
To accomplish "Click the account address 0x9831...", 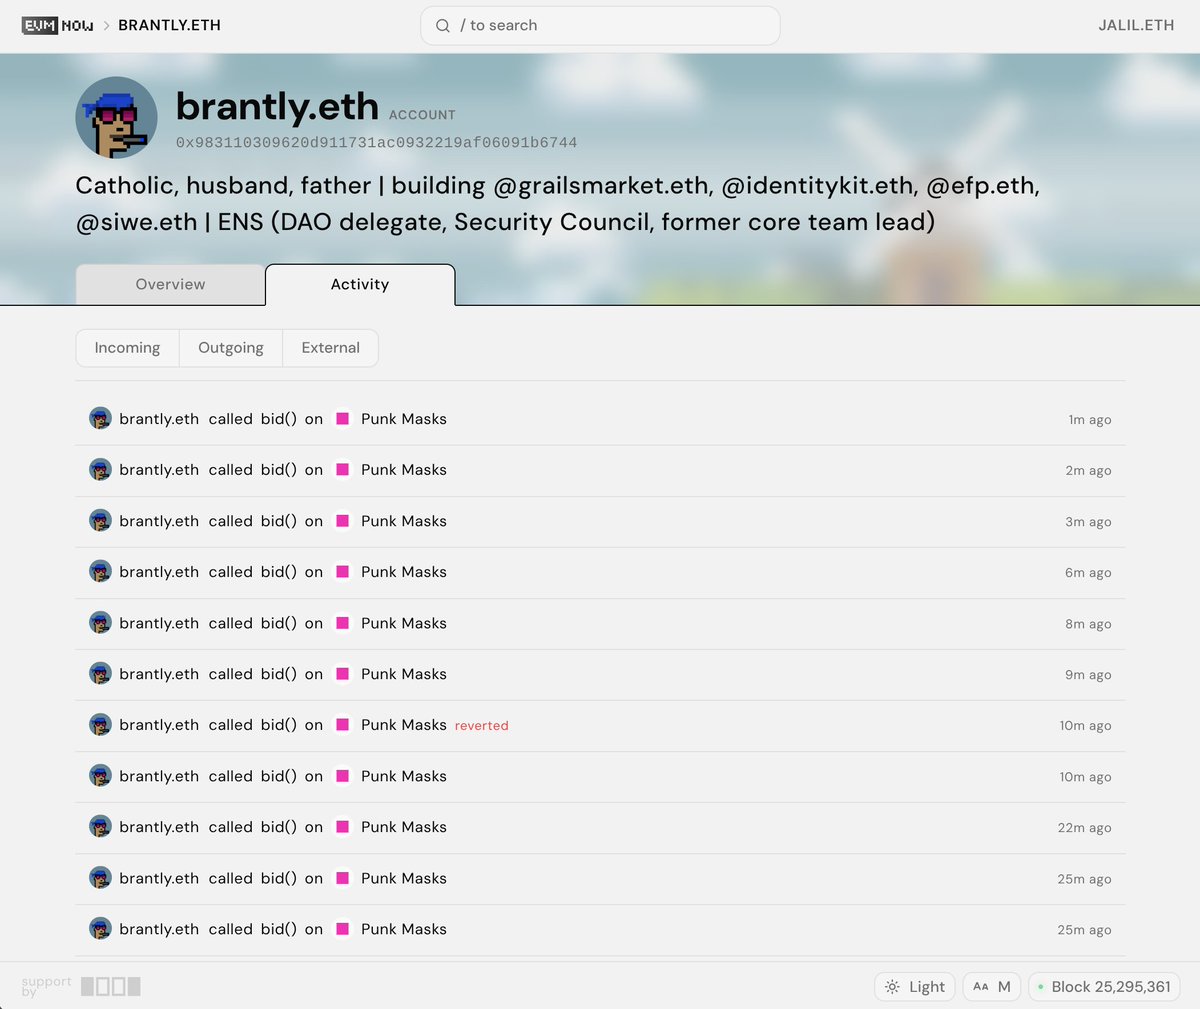I will 376,143.
